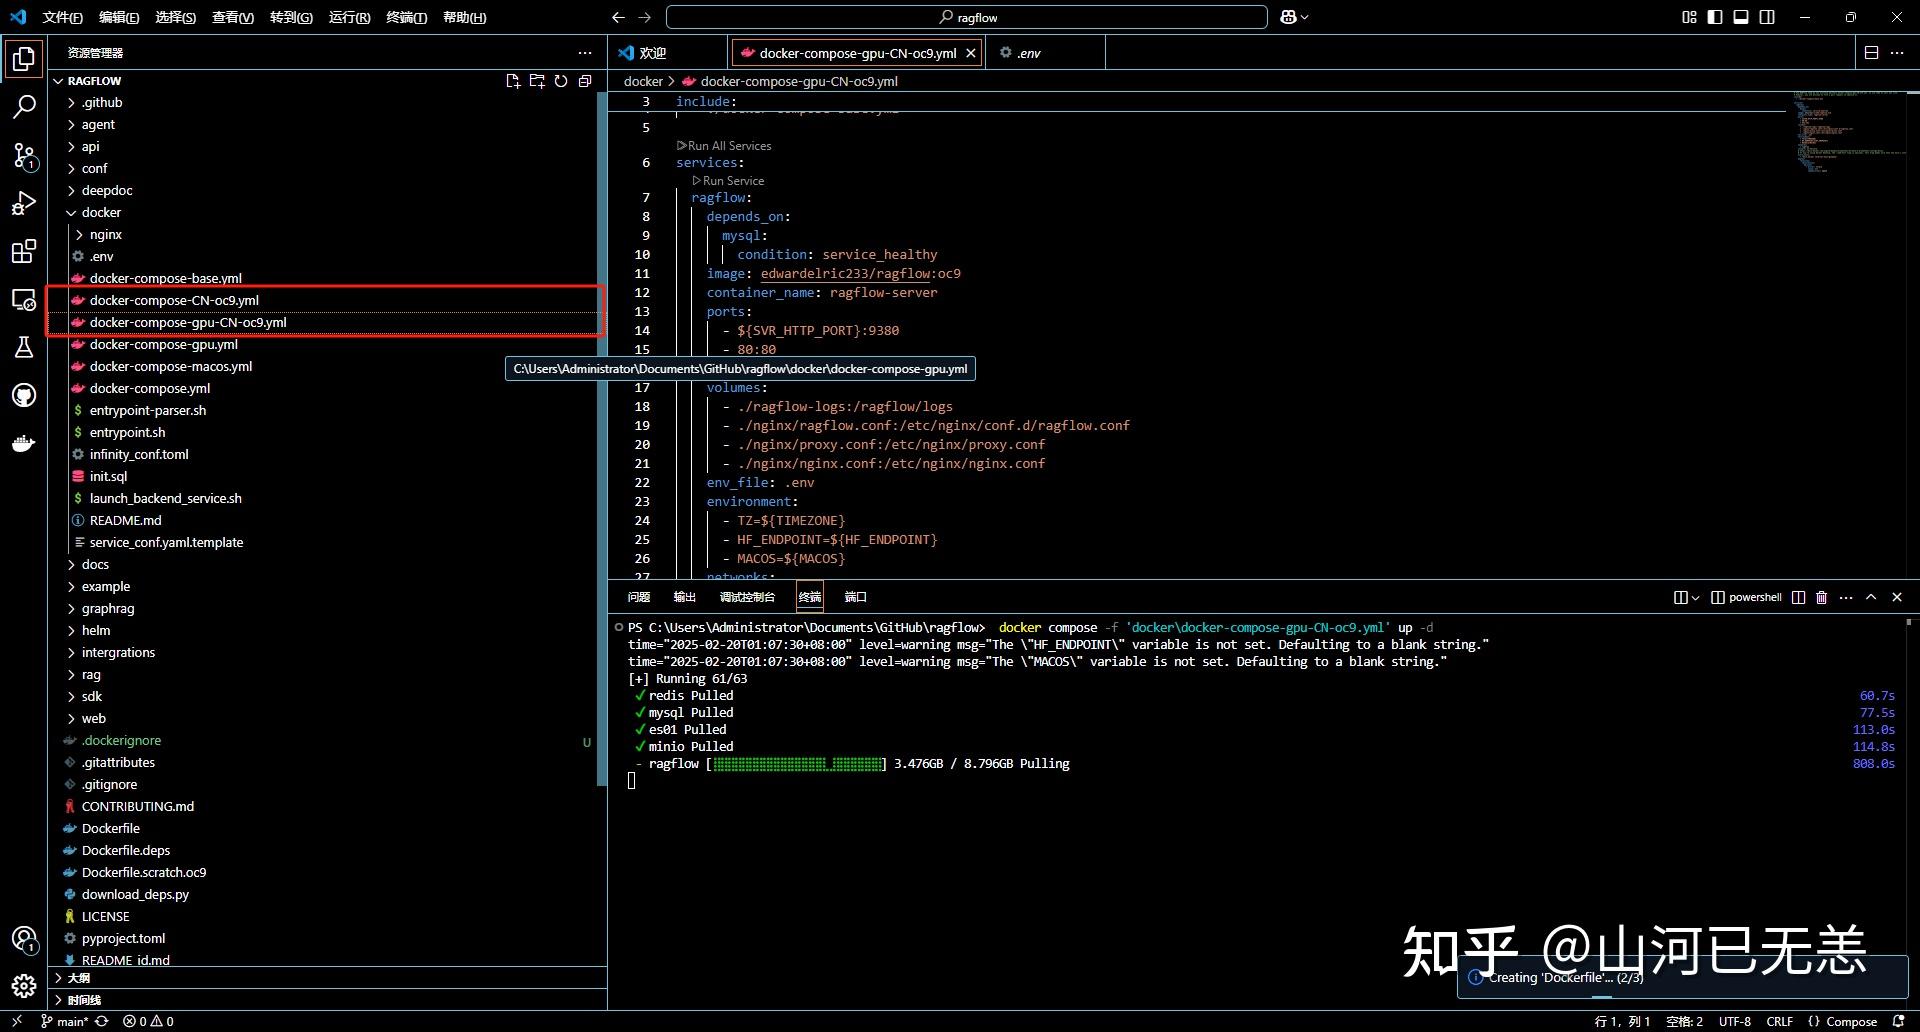Open the 终端(T) menu
The height and width of the screenshot is (1032, 1920).
click(x=406, y=17)
